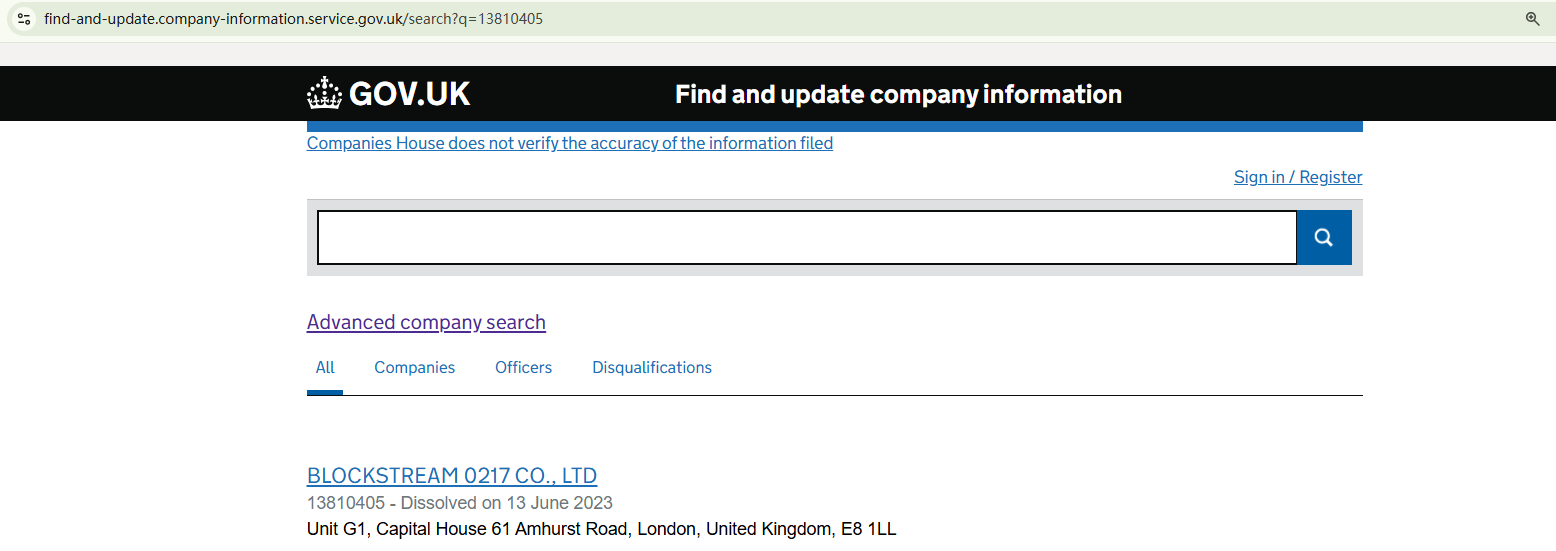
Task: Switch to the Officers tab
Action: pyautogui.click(x=523, y=368)
